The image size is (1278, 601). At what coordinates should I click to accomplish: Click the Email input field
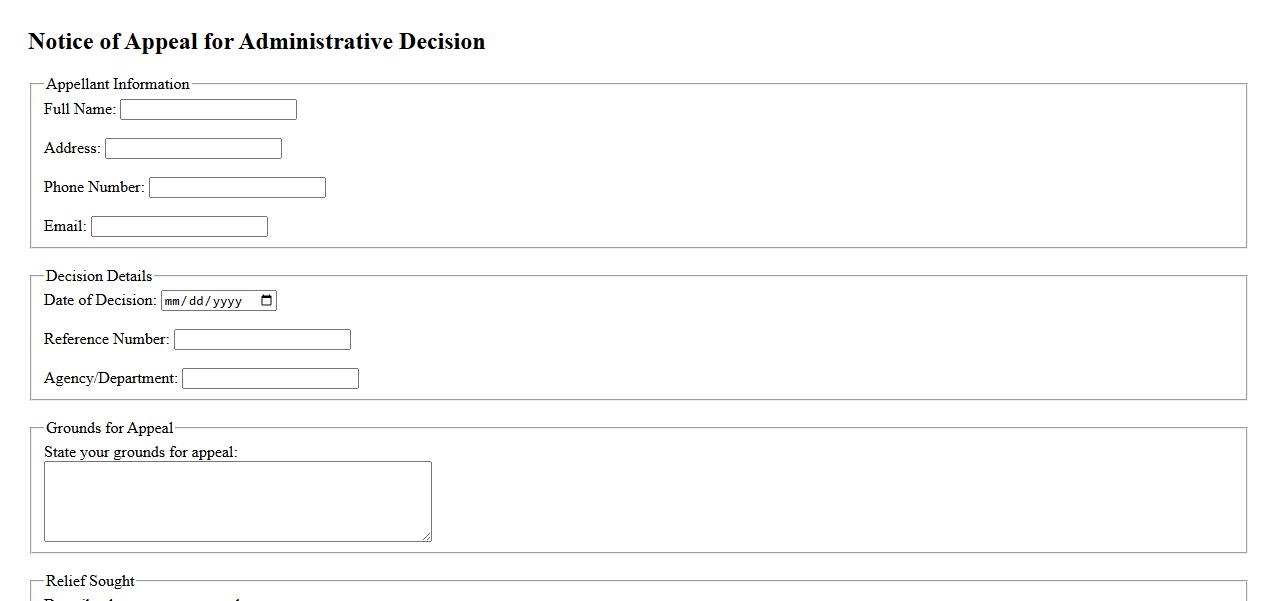pos(179,227)
